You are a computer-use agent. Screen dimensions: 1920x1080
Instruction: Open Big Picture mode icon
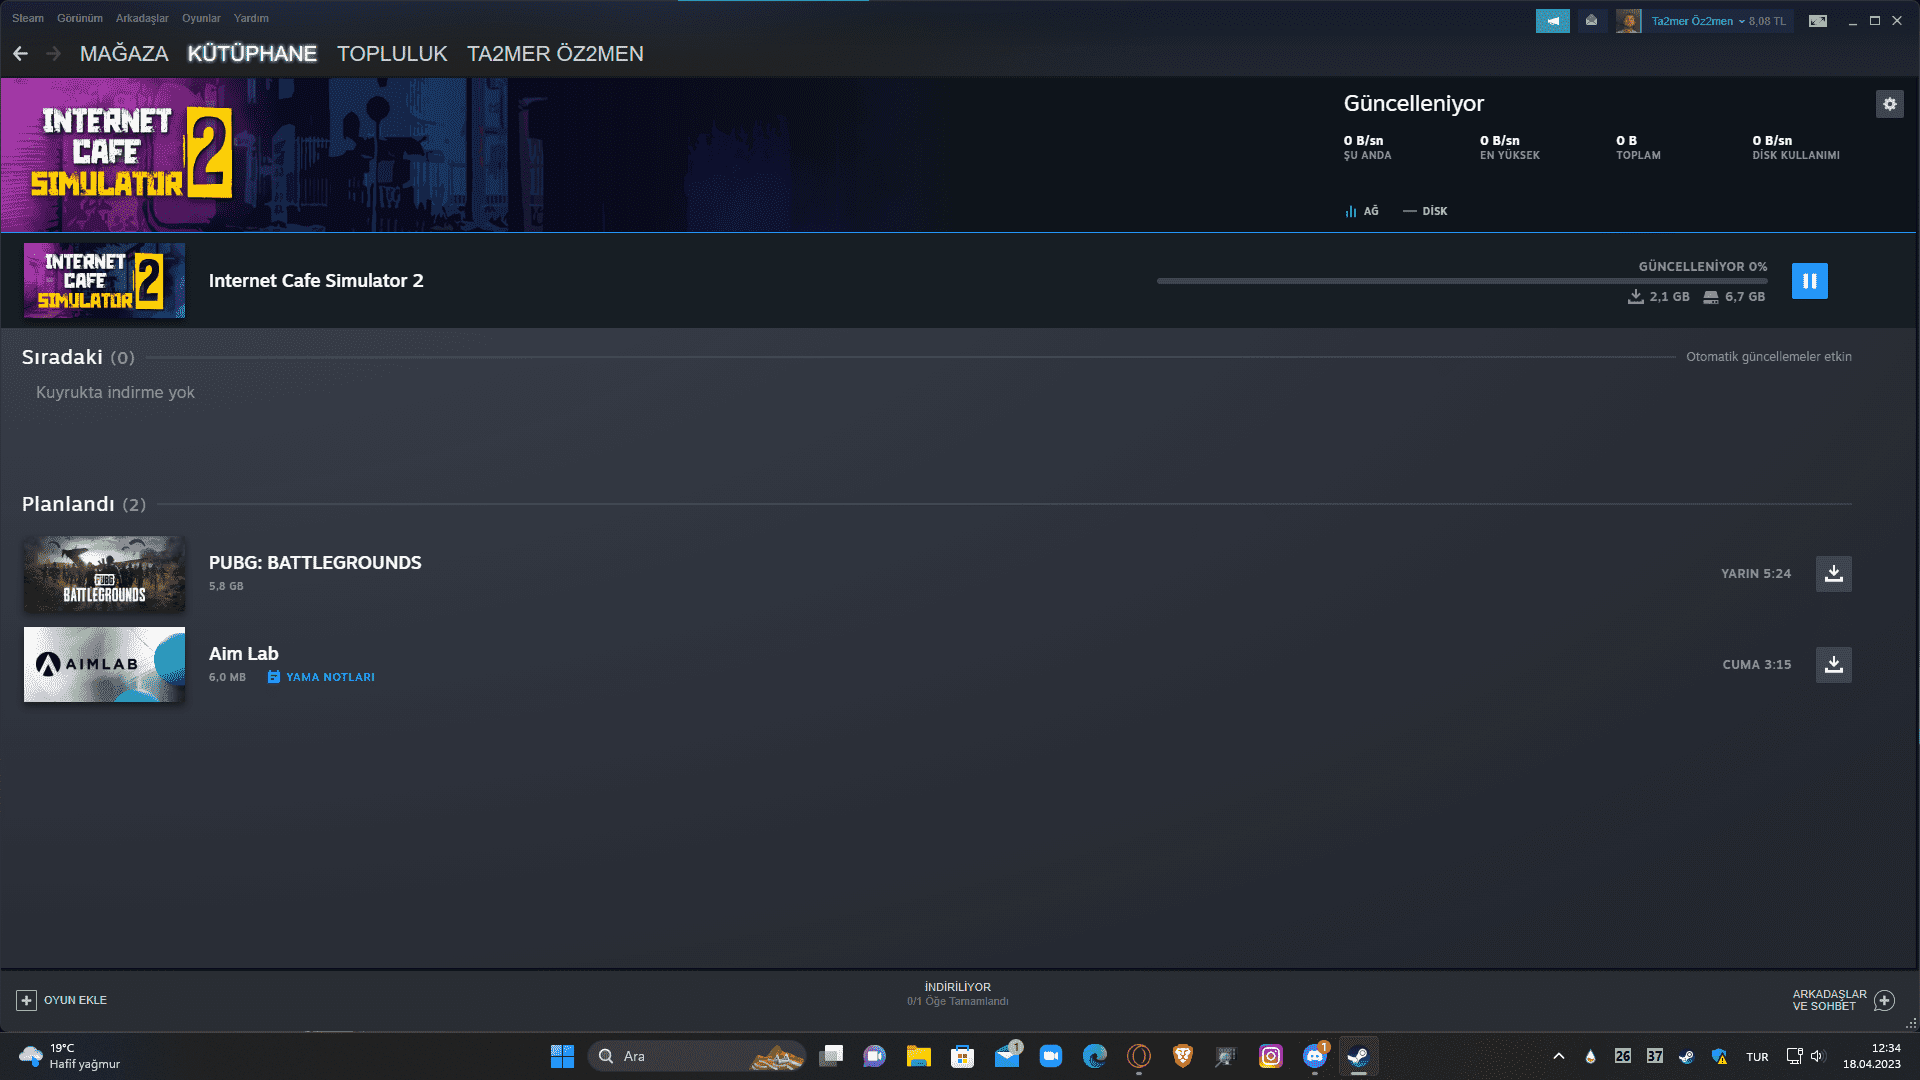tap(1817, 21)
